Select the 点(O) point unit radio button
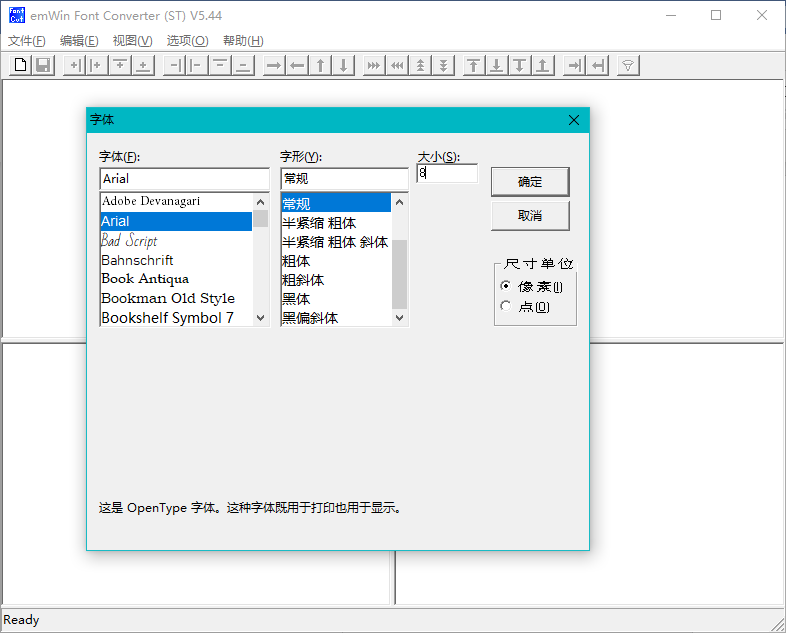 point(506,306)
